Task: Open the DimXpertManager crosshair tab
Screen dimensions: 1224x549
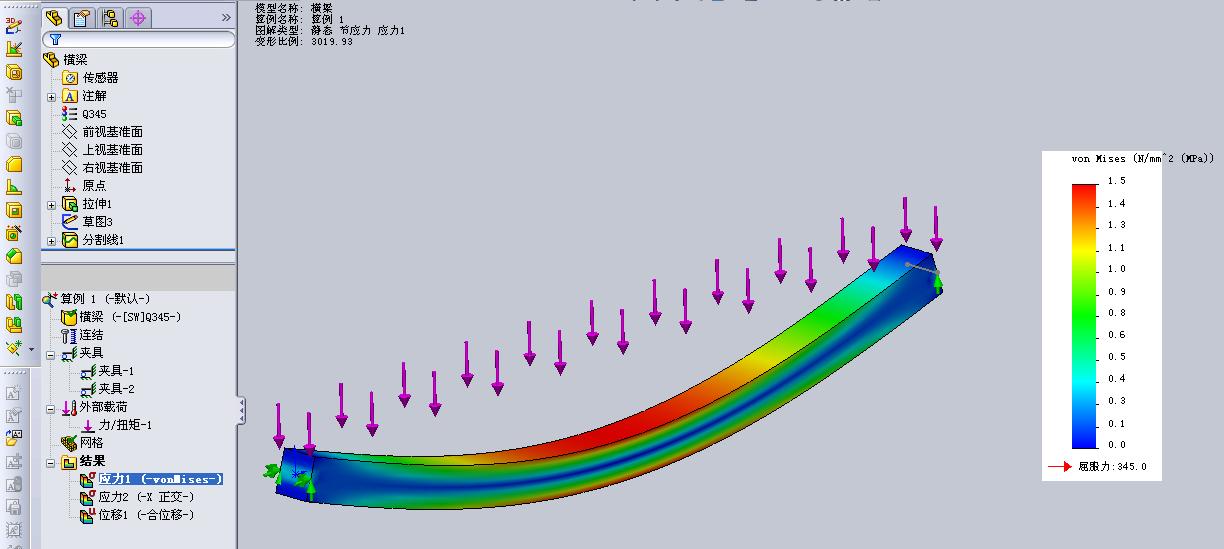Action: tap(138, 17)
